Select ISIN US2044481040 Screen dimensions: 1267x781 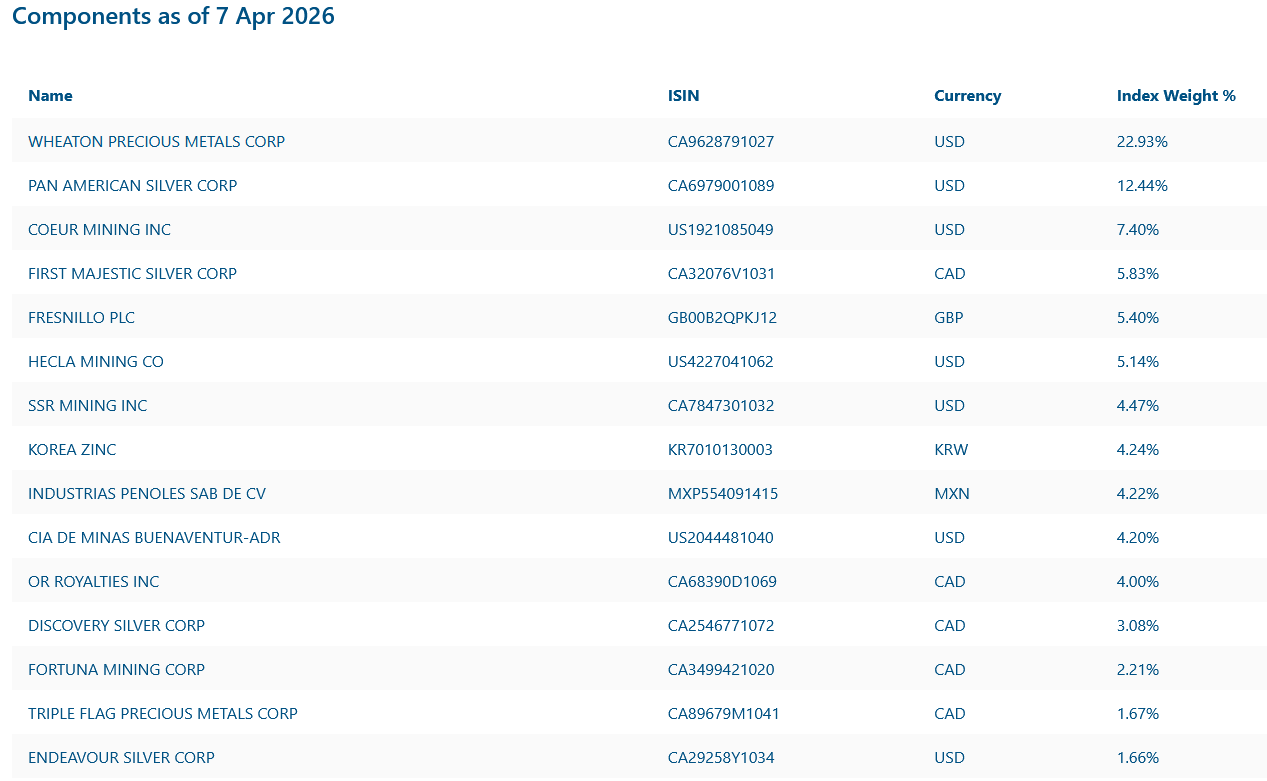pos(721,538)
